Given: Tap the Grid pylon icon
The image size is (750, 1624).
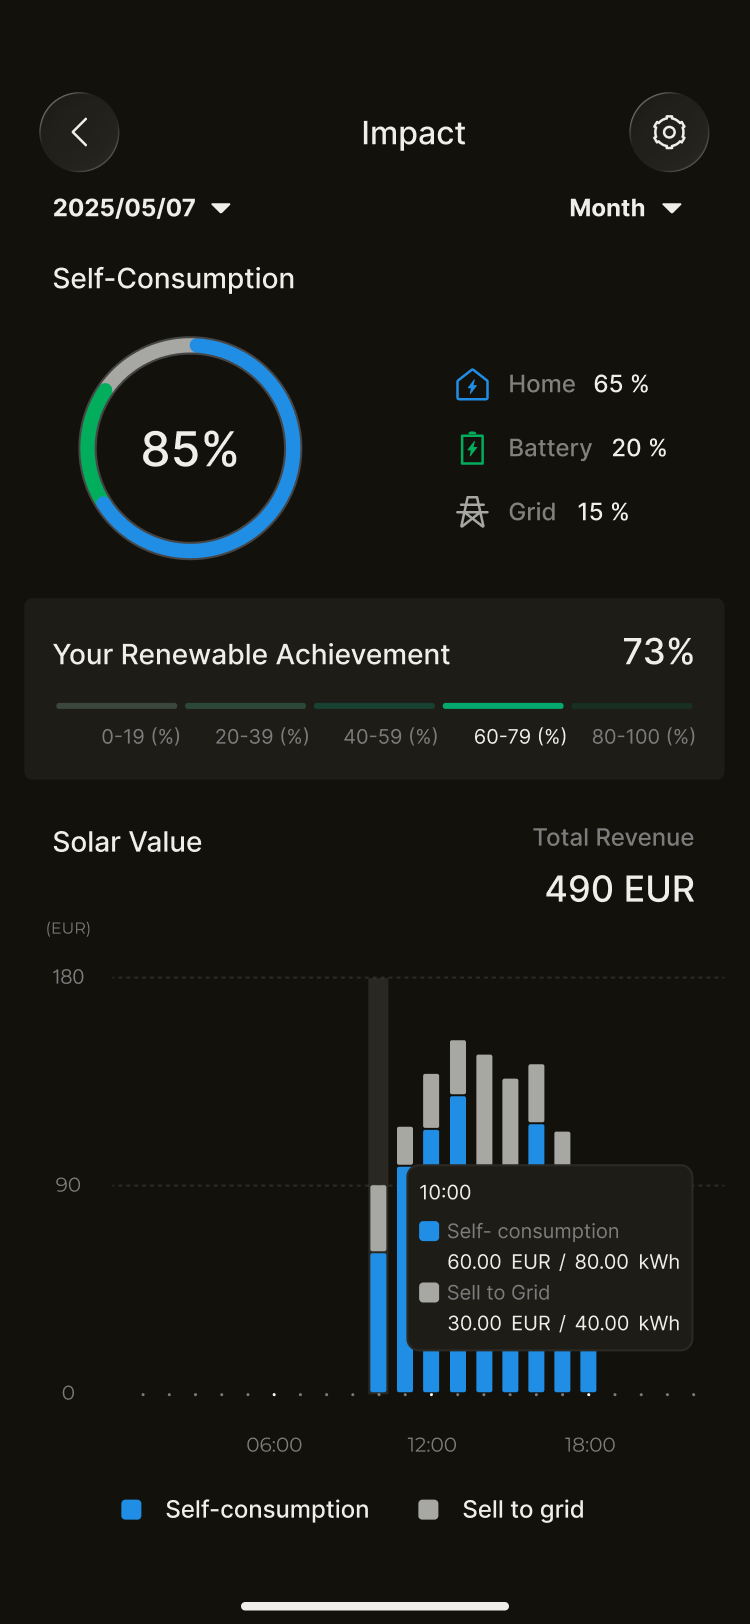Looking at the screenshot, I should 472,512.
